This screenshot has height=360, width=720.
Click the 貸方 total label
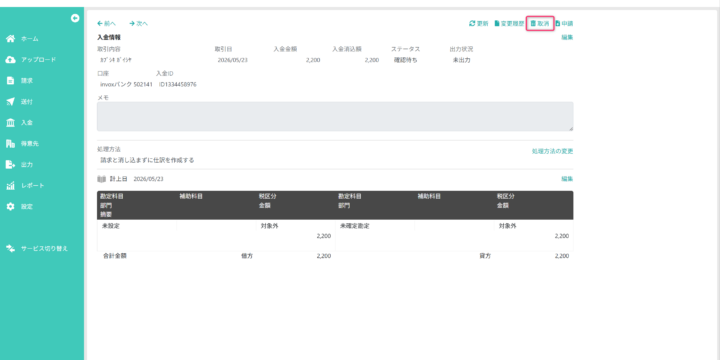[x=485, y=256]
